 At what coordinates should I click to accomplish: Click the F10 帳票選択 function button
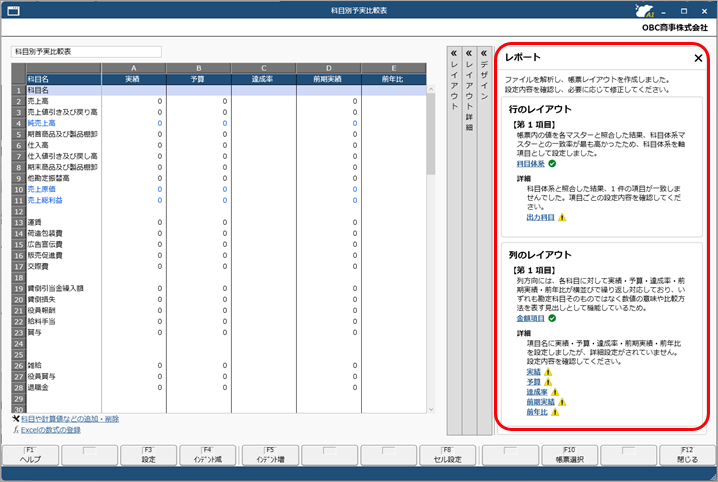tap(570, 455)
